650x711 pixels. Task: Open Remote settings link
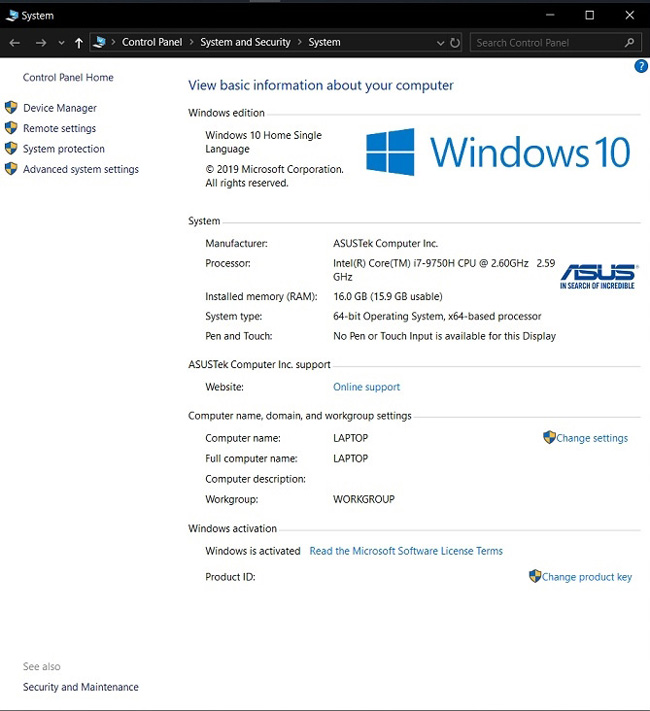[x=59, y=128]
